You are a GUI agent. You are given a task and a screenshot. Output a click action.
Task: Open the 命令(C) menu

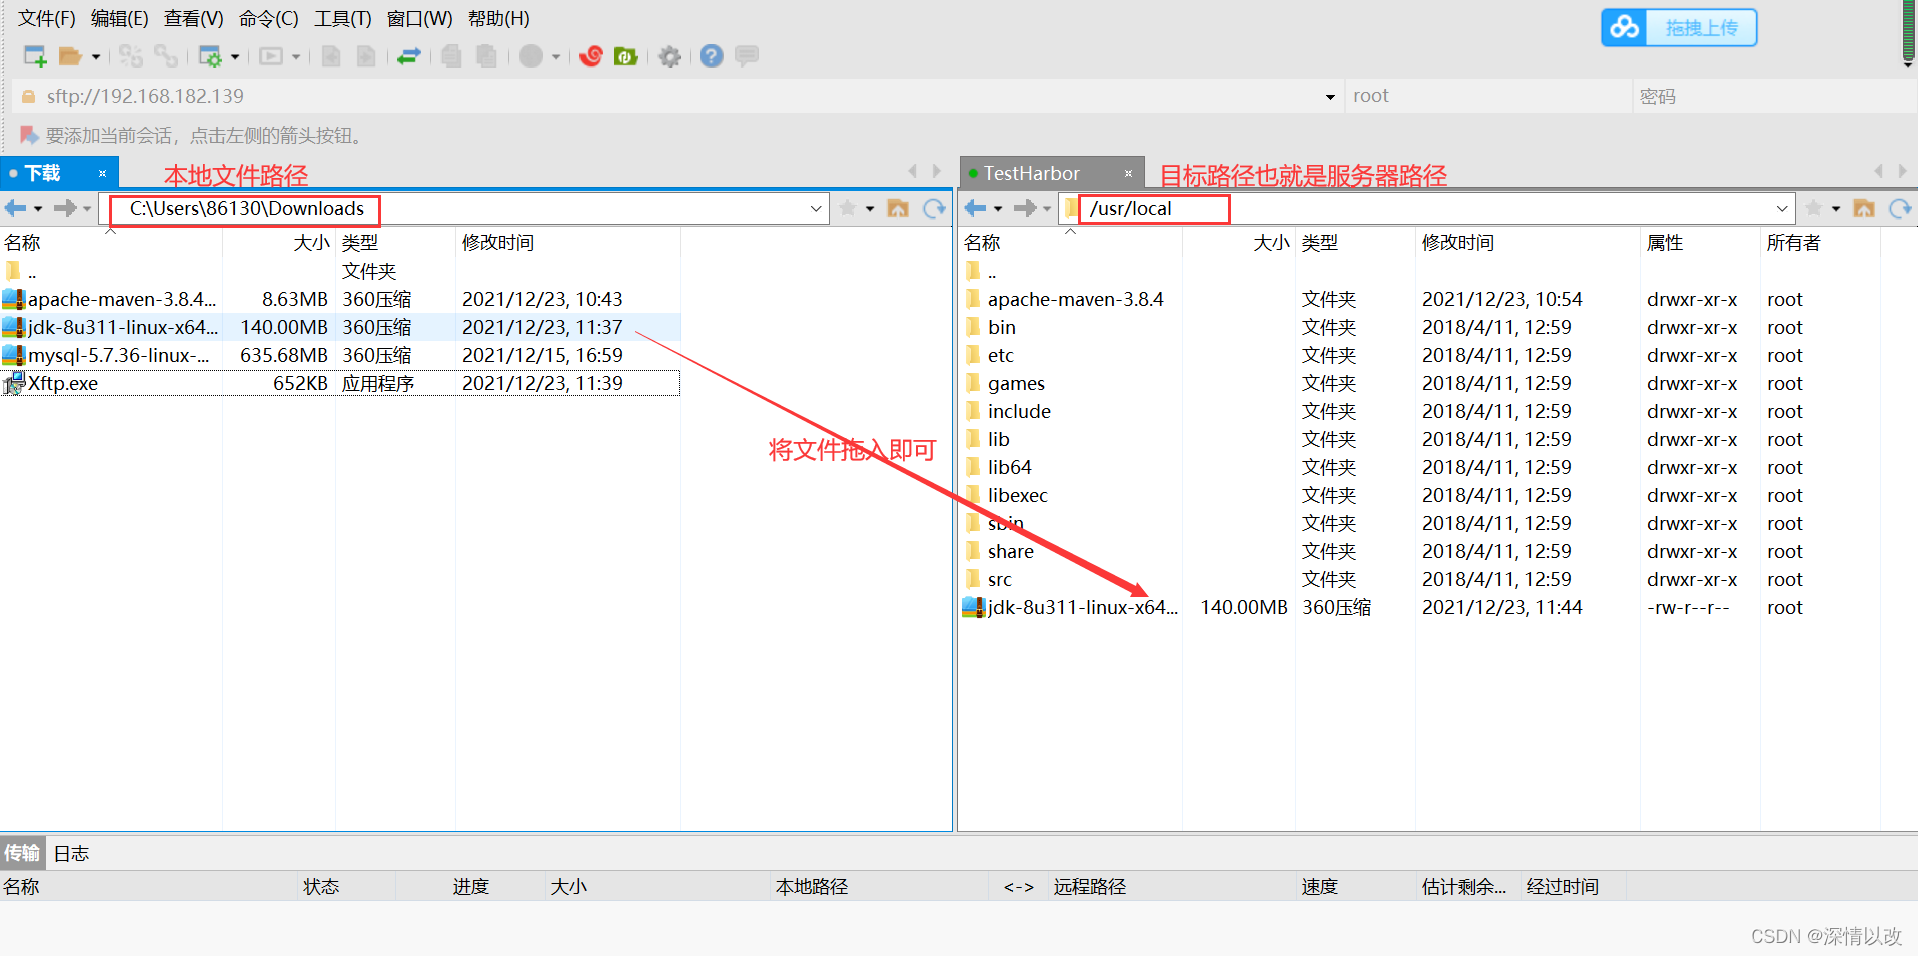268,19
